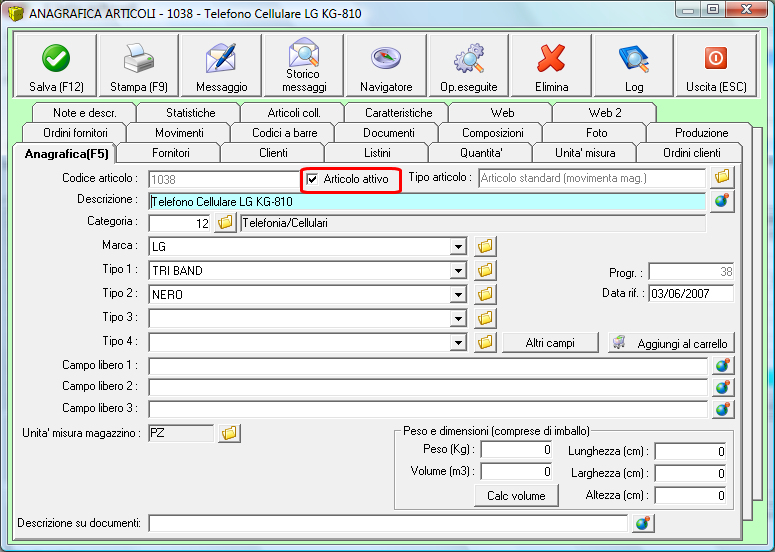Expand the Tipo 2 dropdown showing NERO
775x552 pixels.
click(x=458, y=295)
